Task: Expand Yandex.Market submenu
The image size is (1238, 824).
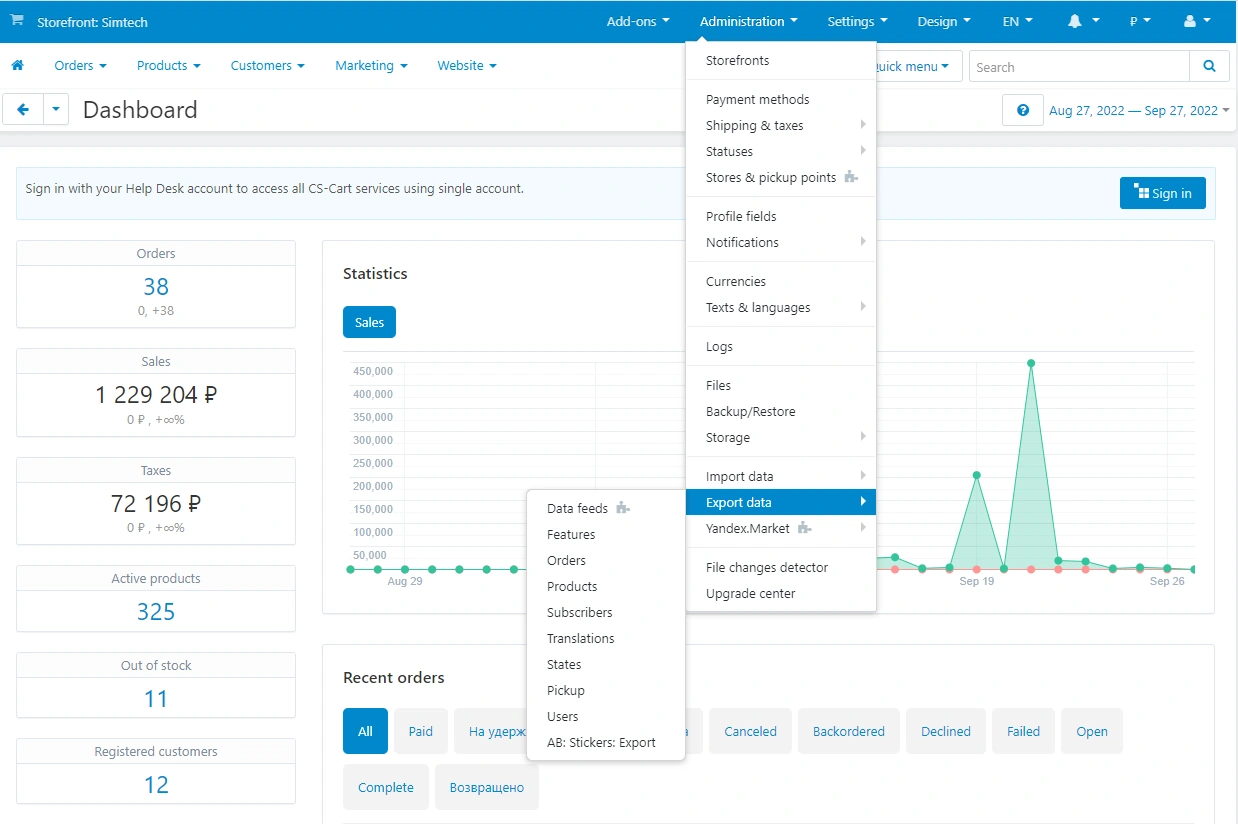Action: [781, 528]
